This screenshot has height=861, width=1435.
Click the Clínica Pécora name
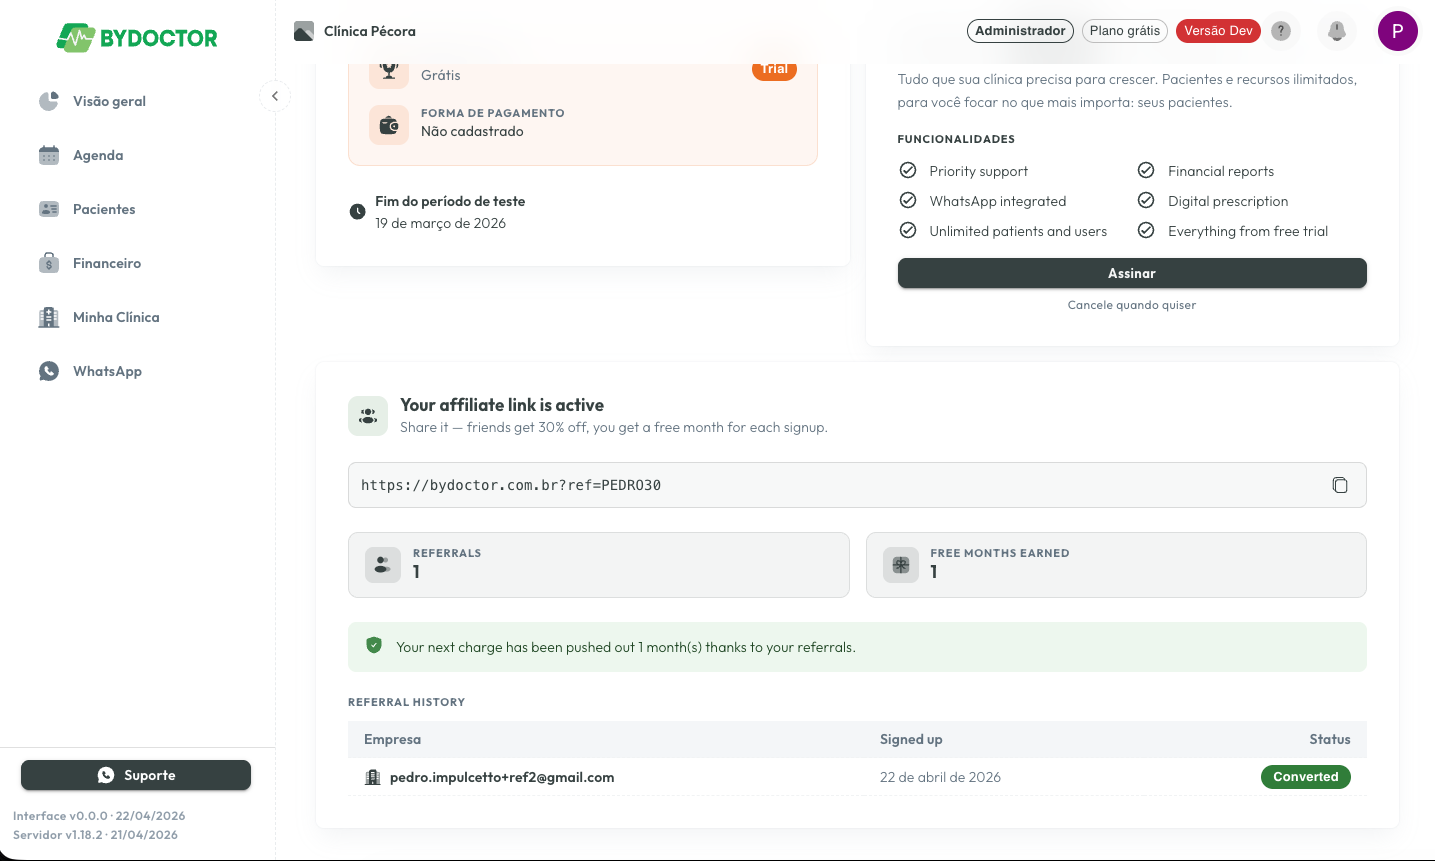370,31
